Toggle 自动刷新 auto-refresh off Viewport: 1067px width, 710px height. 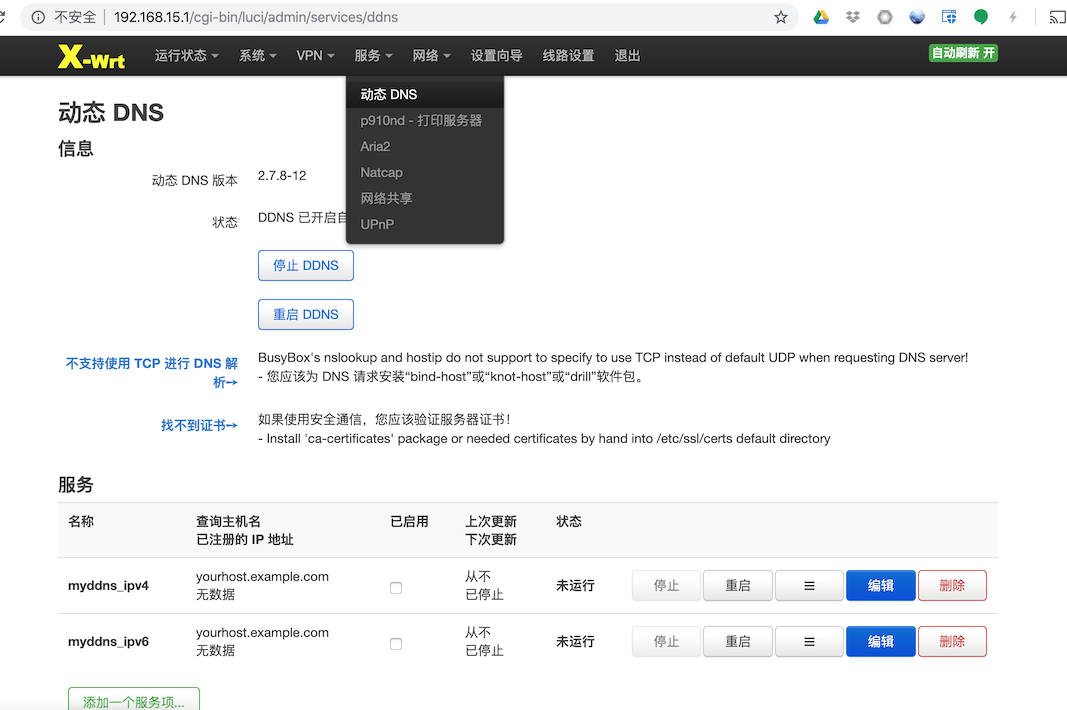tap(962, 52)
